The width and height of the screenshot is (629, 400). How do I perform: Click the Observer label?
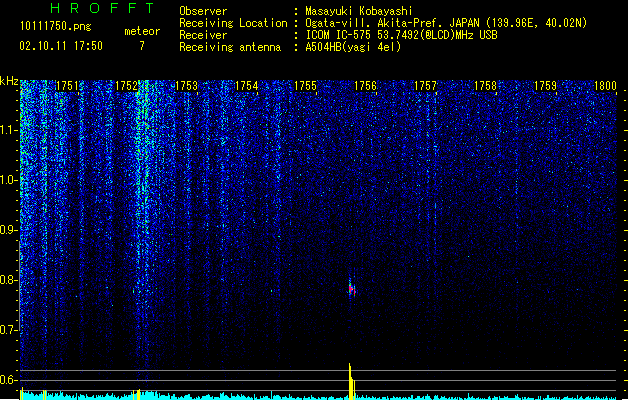pyautogui.click(x=203, y=11)
